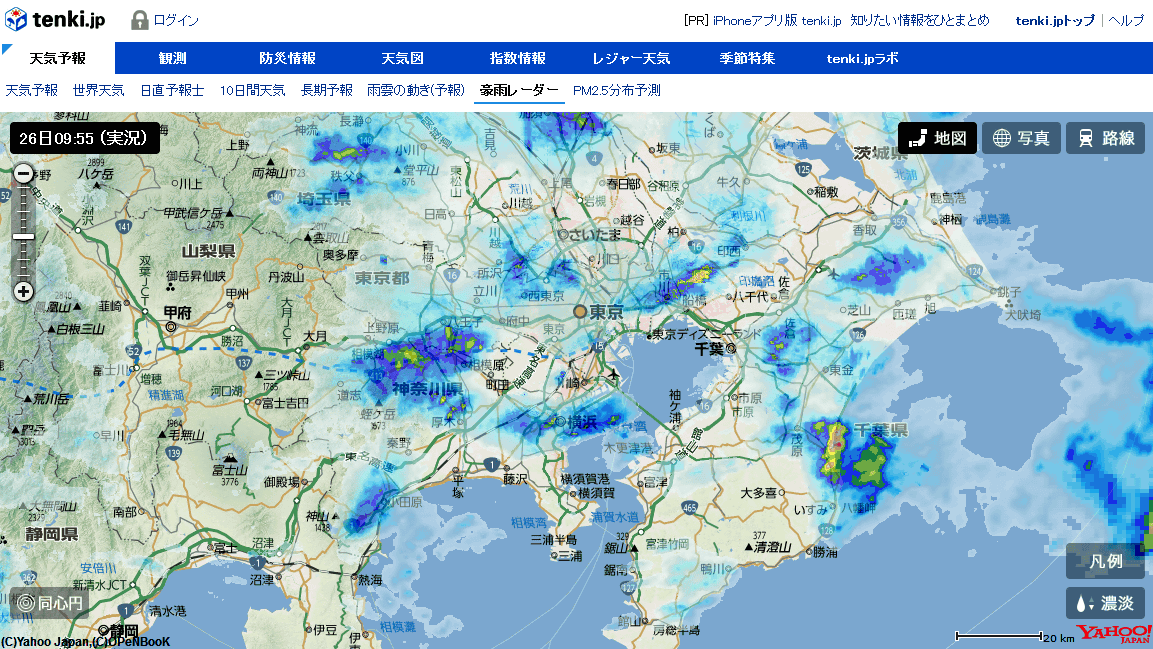Open the 凡例 rainfall legend panel
This screenshot has width=1153, height=649.
coord(1105,562)
